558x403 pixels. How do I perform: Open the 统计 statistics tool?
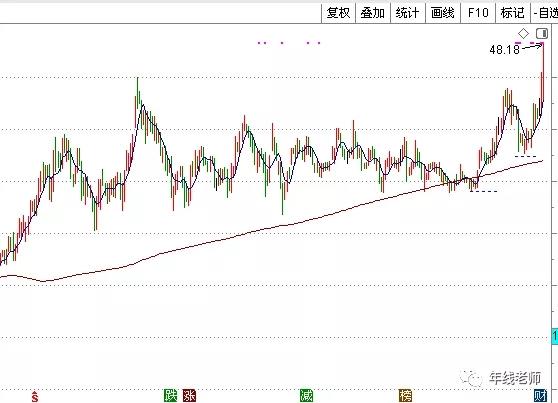coord(408,13)
